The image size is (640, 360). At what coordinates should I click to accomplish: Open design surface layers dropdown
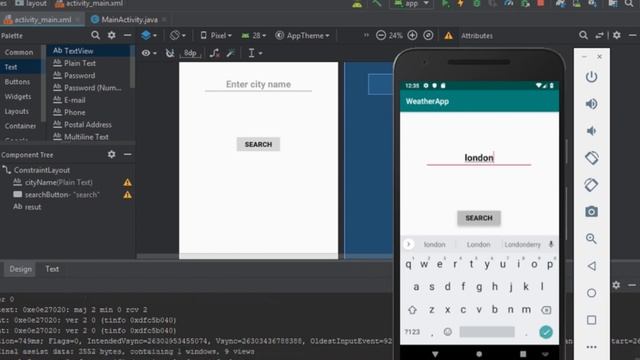click(x=149, y=36)
